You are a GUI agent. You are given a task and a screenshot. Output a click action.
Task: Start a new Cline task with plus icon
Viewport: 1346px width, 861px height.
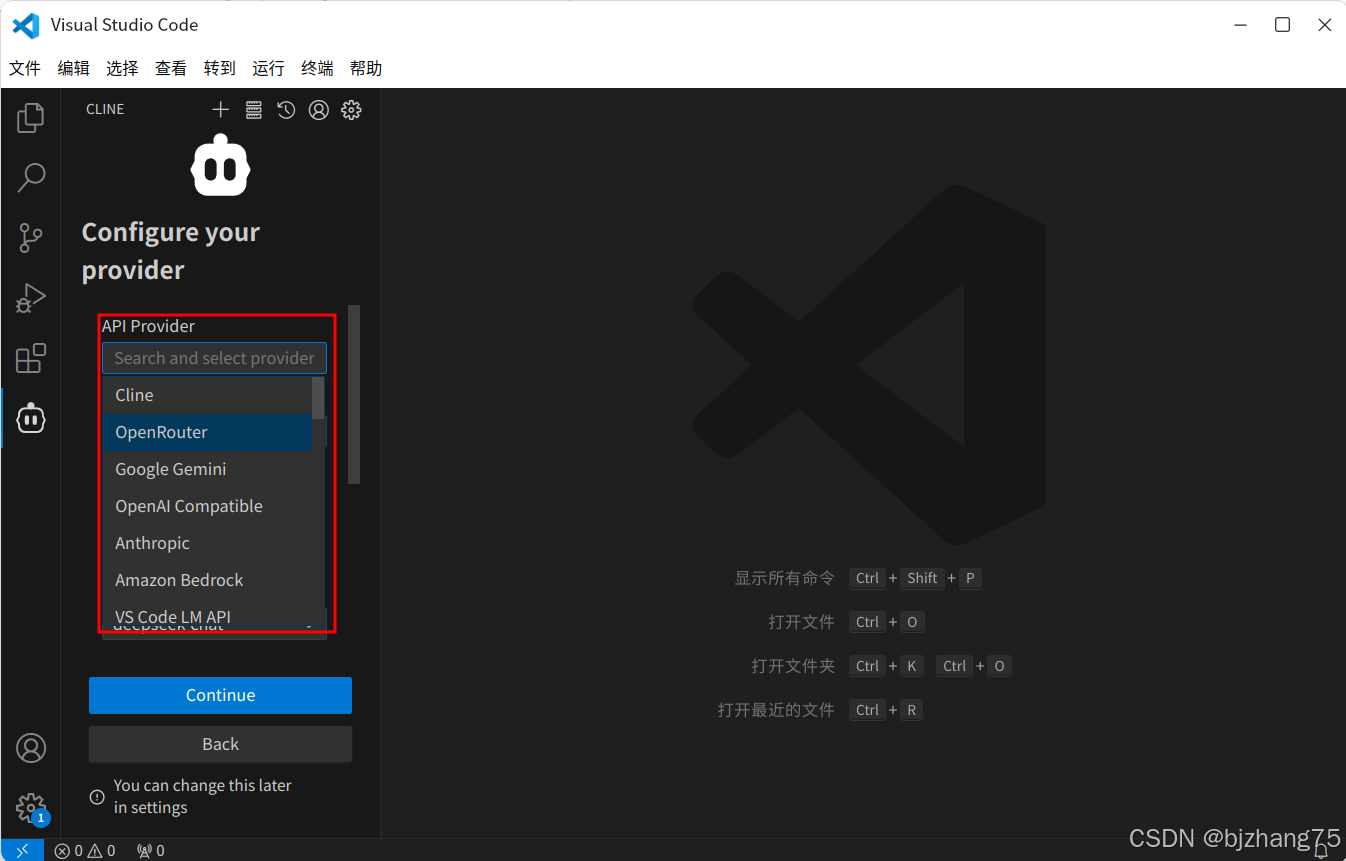pos(221,110)
